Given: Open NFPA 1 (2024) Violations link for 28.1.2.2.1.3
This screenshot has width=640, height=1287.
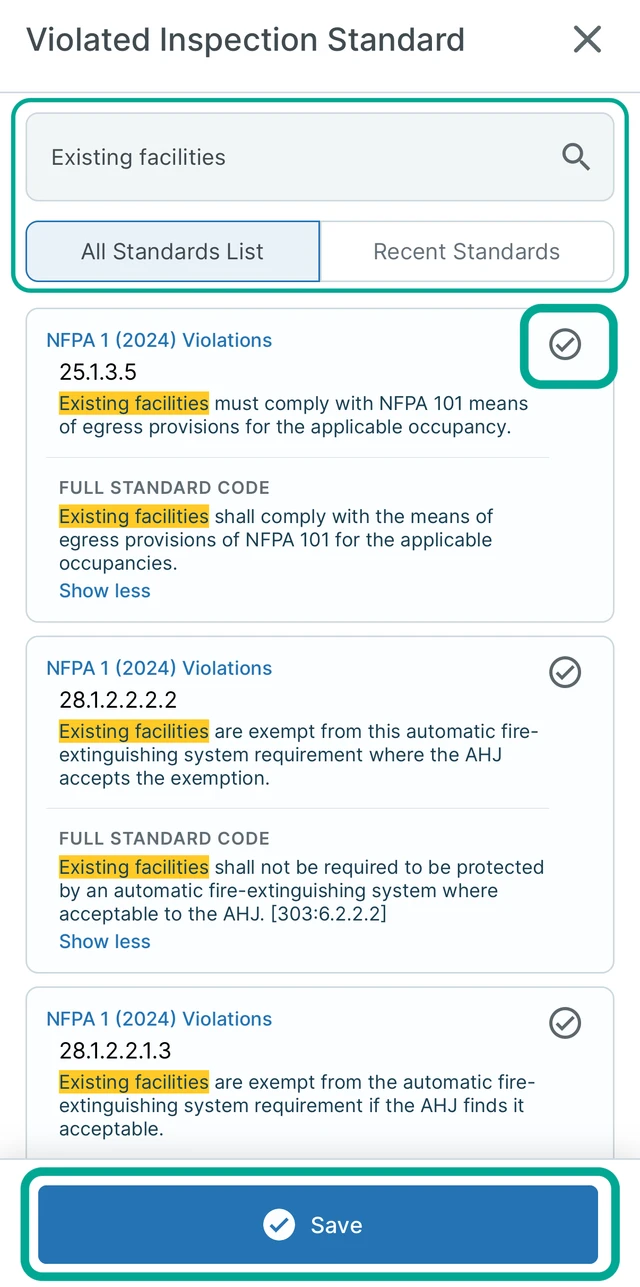Looking at the screenshot, I should (x=159, y=1019).
